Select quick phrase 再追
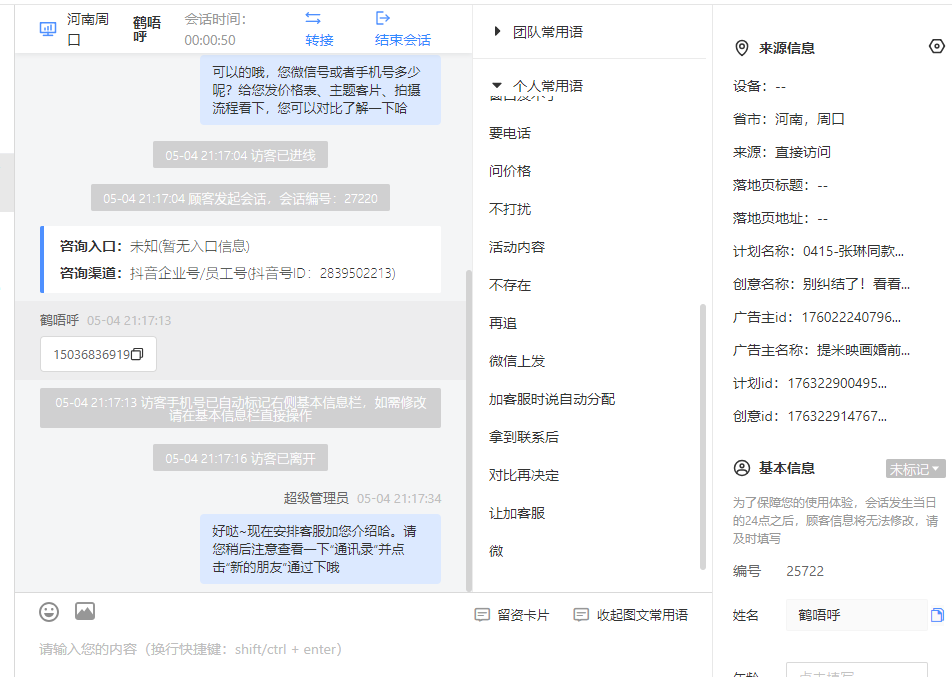Screen dimensions: 952x677 tap(503, 323)
